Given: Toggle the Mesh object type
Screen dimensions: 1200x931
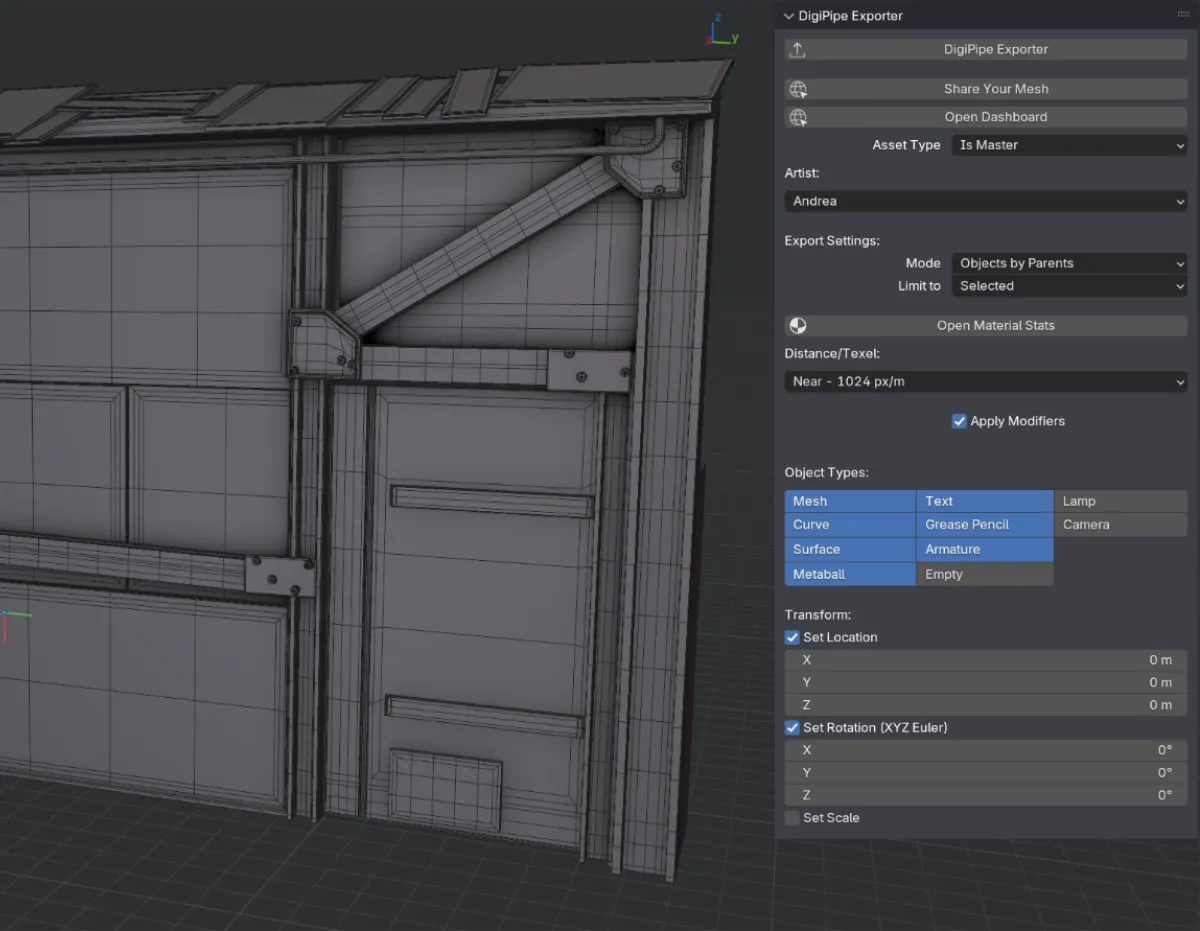Looking at the screenshot, I should (850, 501).
